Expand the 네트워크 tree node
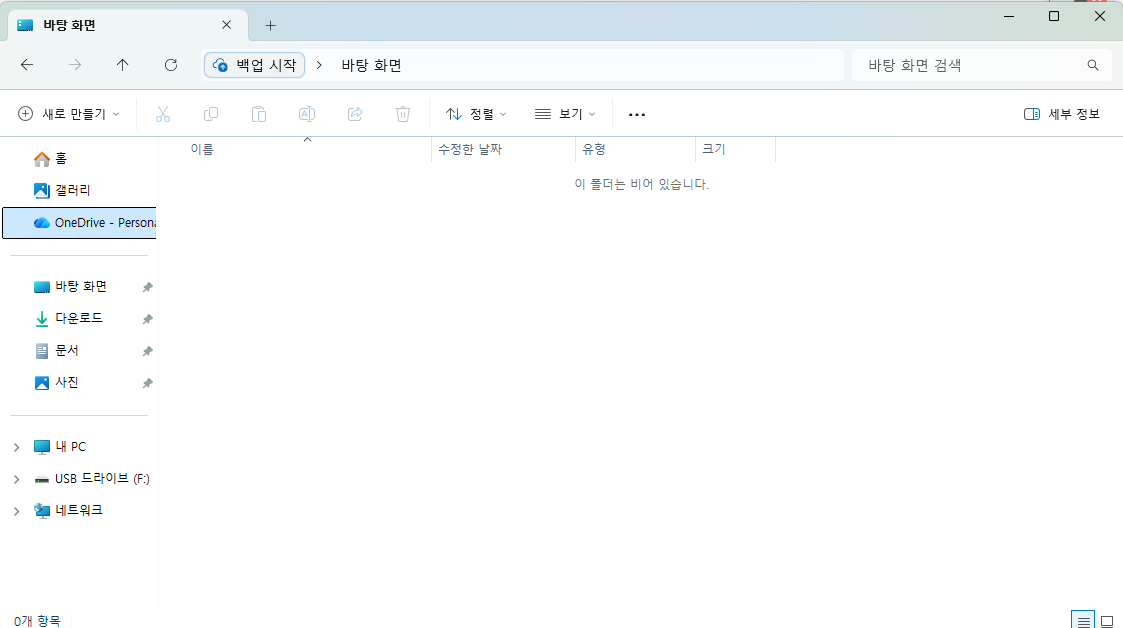 coord(16,511)
